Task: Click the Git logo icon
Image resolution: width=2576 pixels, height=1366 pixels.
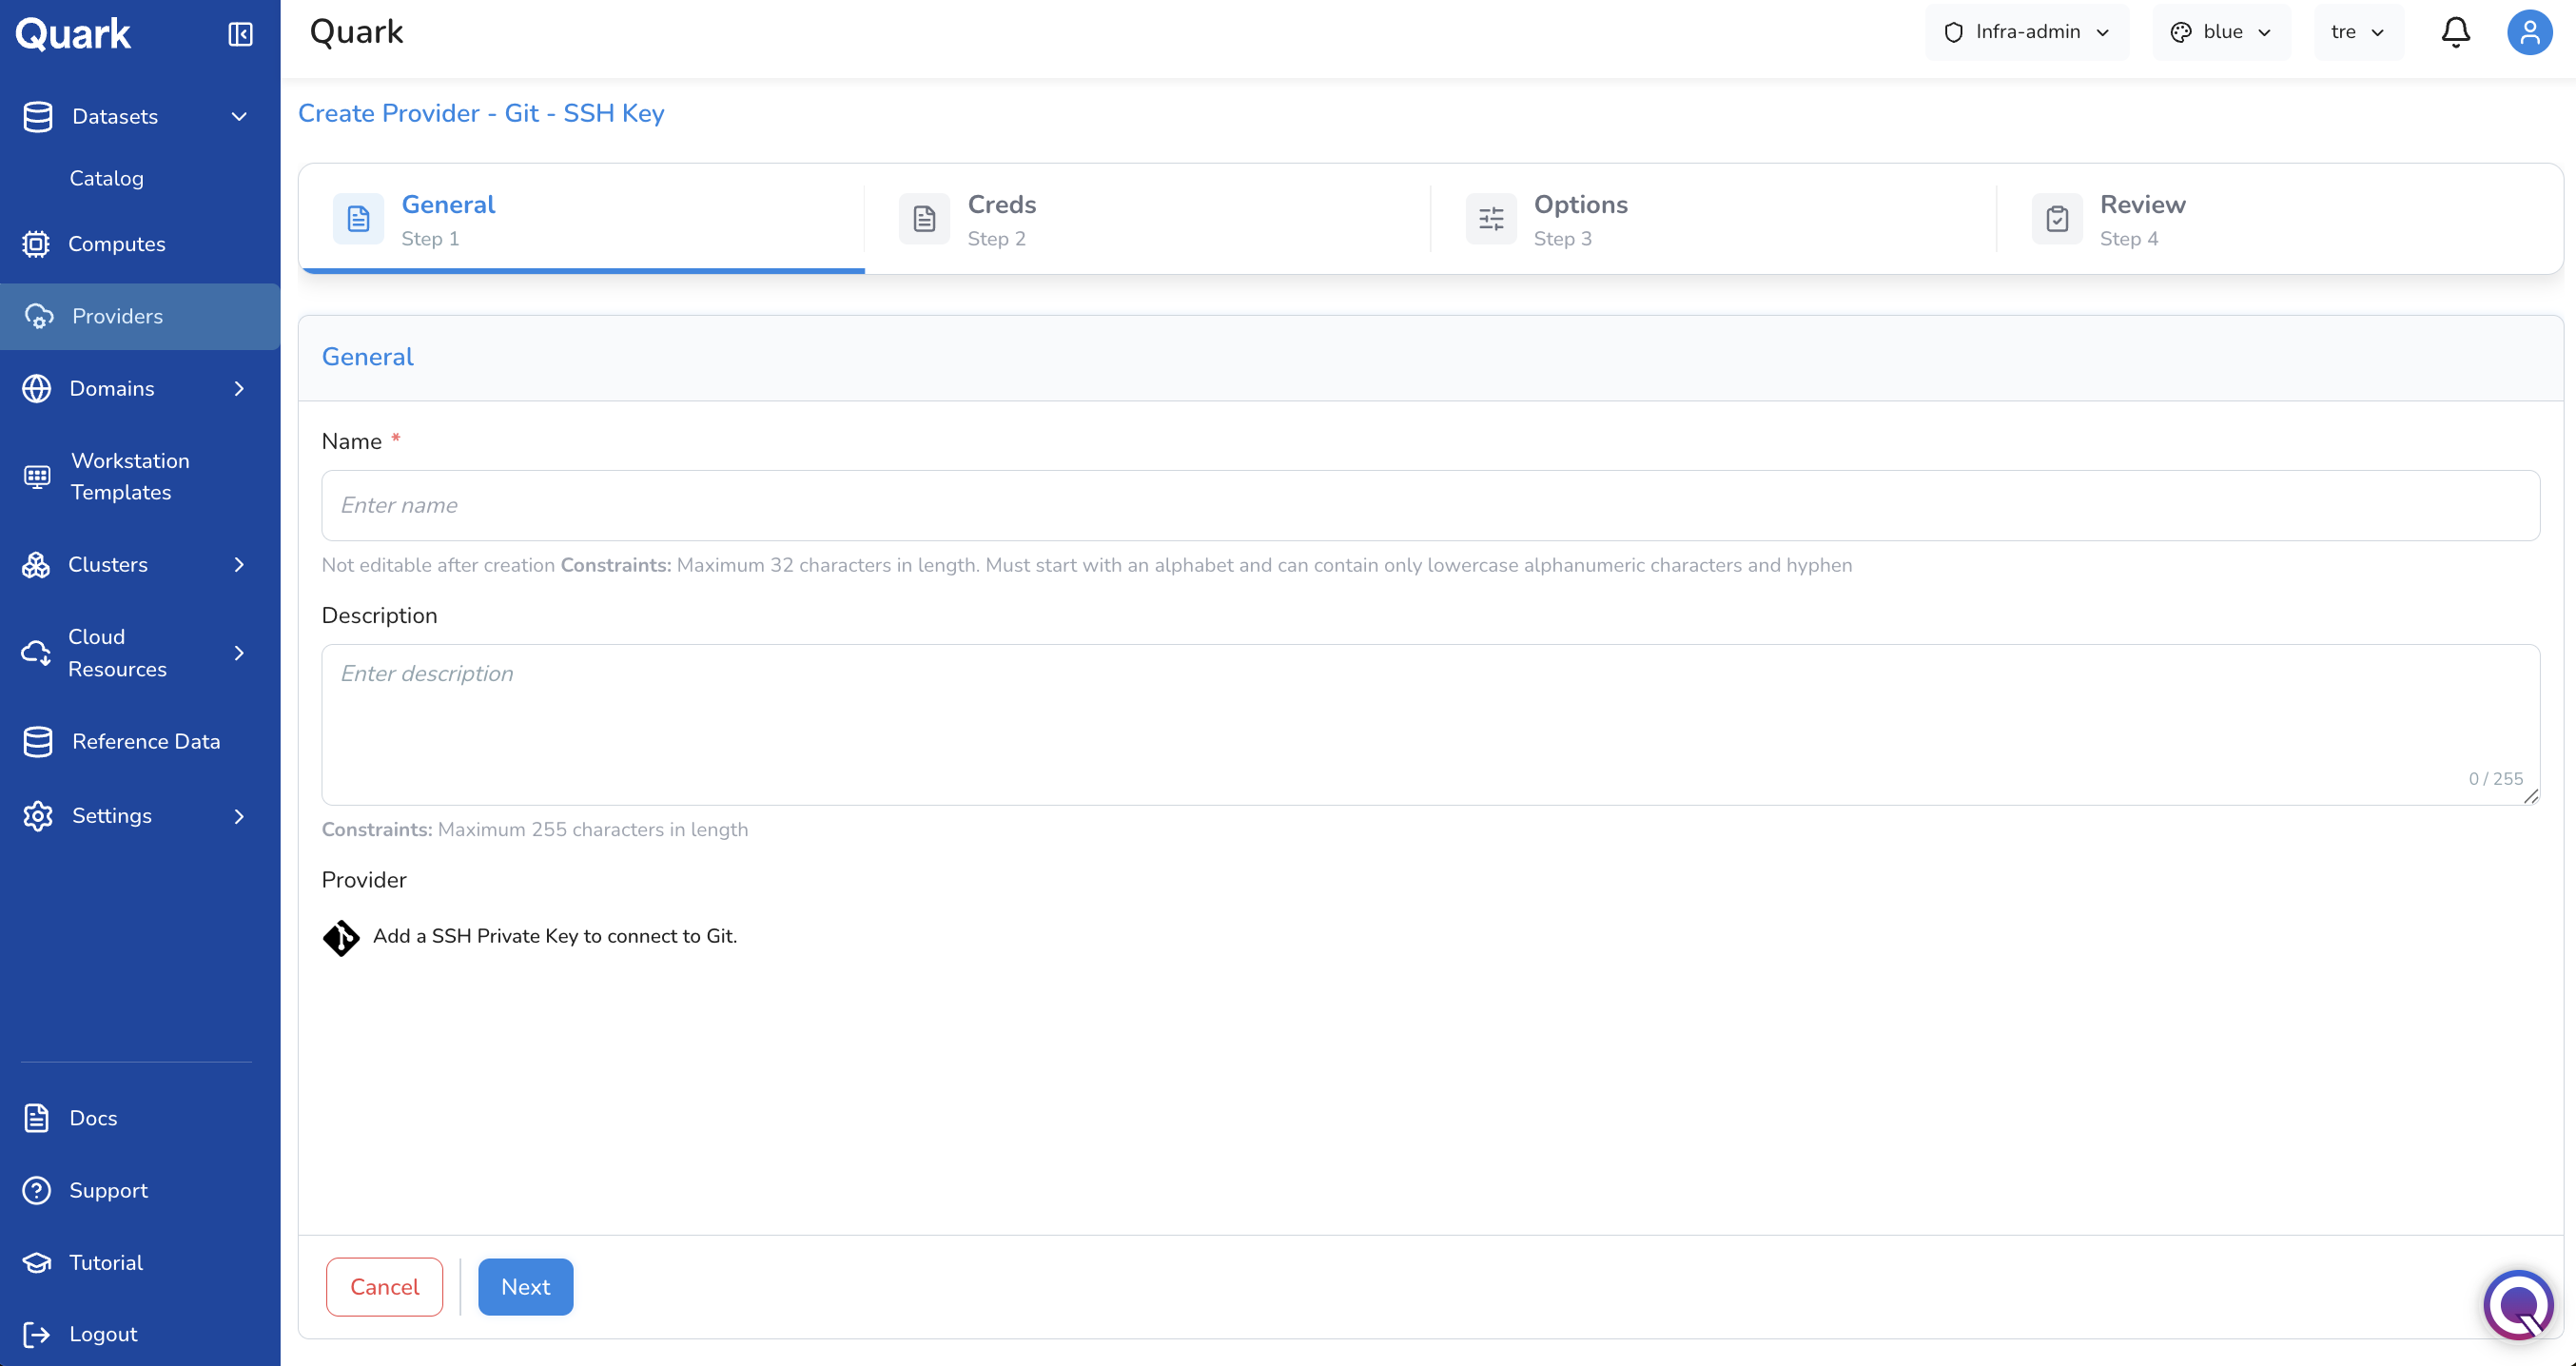Action: click(x=341, y=938)
